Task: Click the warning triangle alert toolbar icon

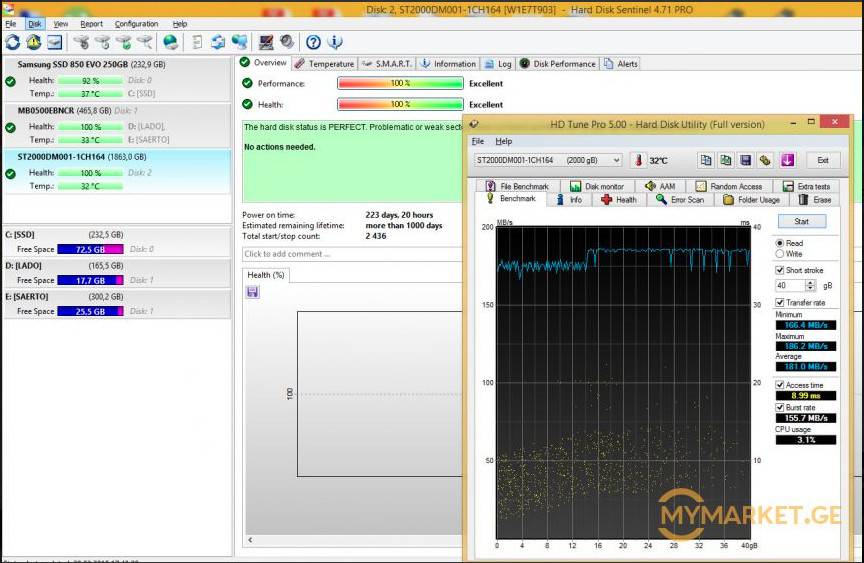Action: point(34,42)
